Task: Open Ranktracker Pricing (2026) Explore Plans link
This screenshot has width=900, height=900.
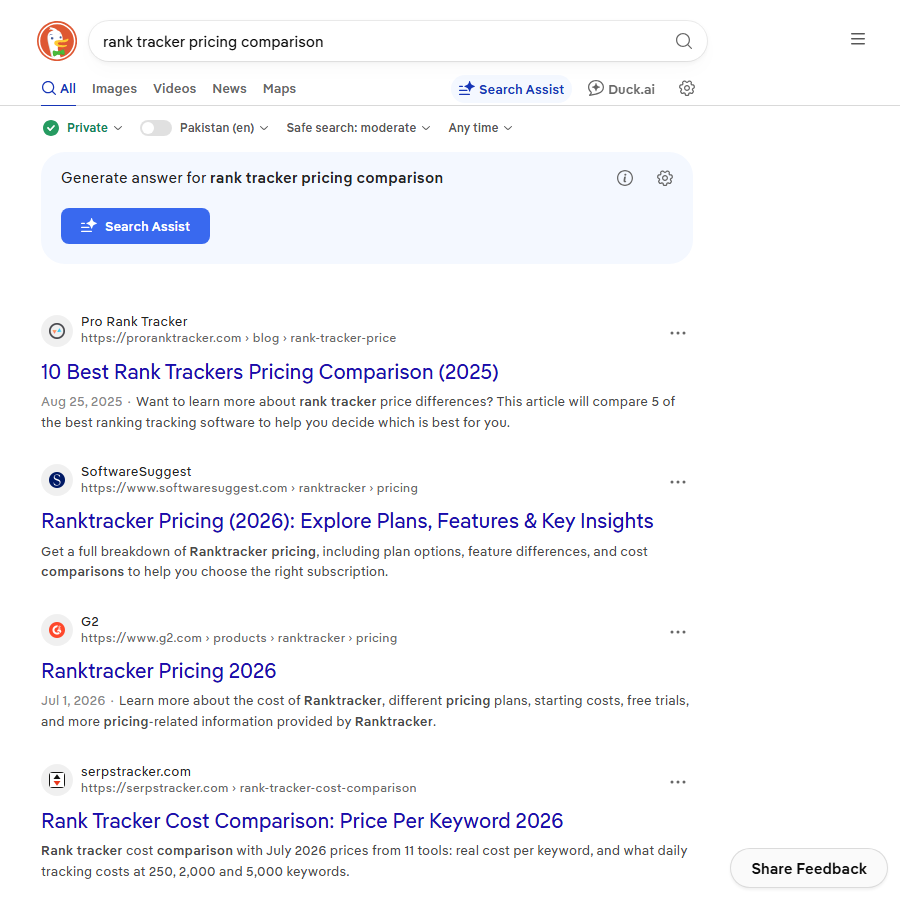Action: coord(347,521)
